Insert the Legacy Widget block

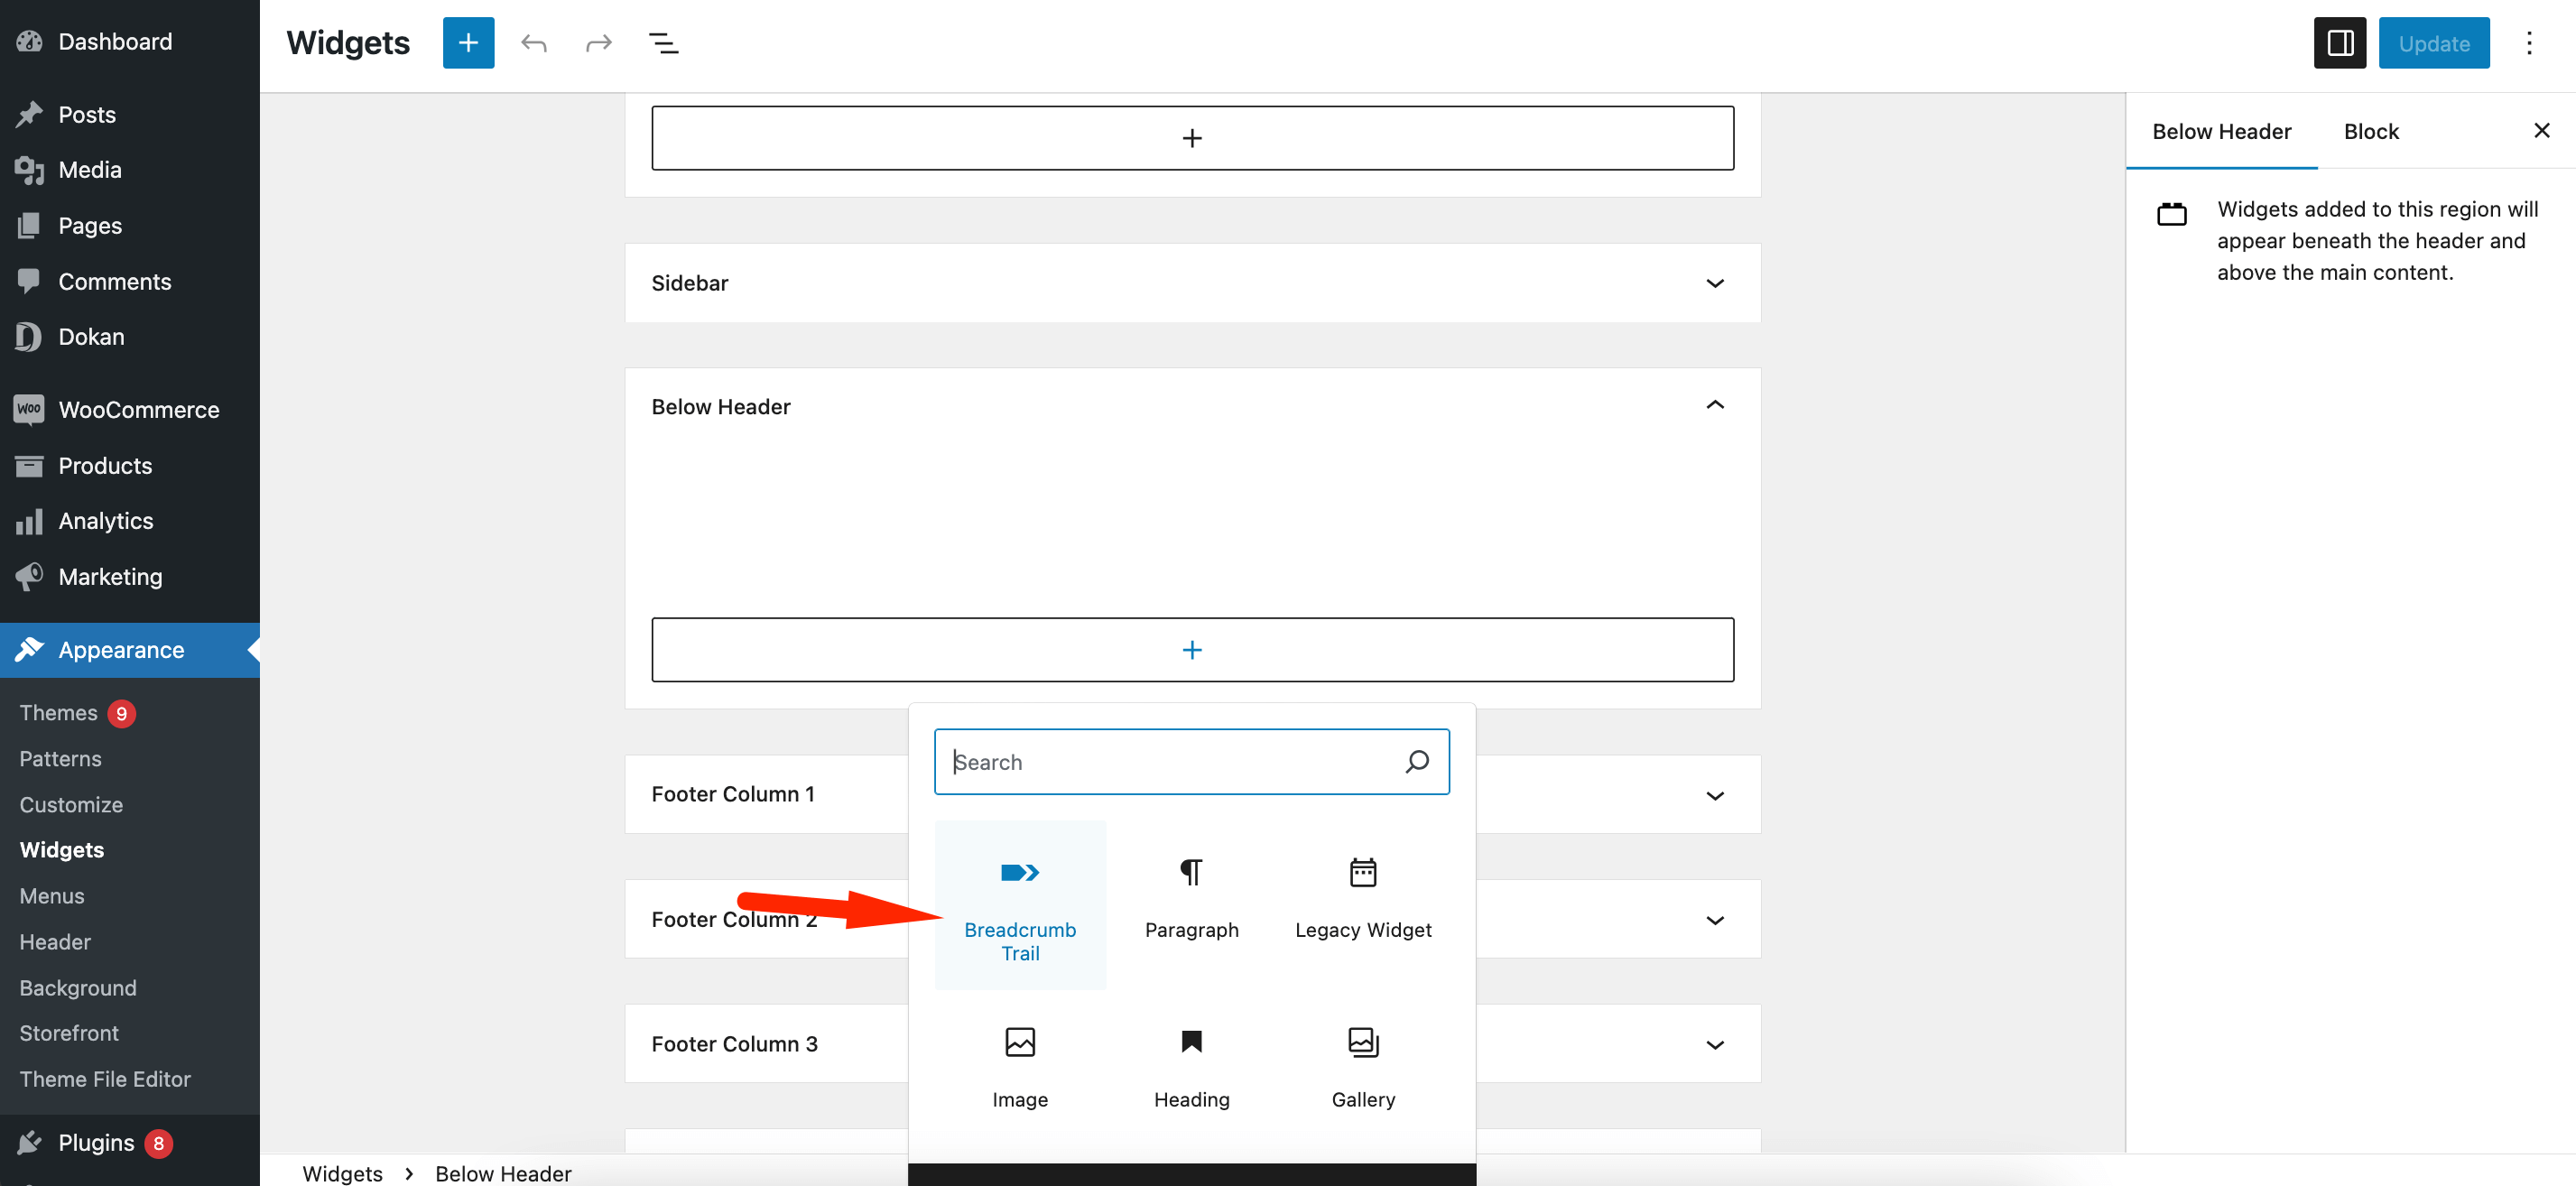pos(1363,906)
